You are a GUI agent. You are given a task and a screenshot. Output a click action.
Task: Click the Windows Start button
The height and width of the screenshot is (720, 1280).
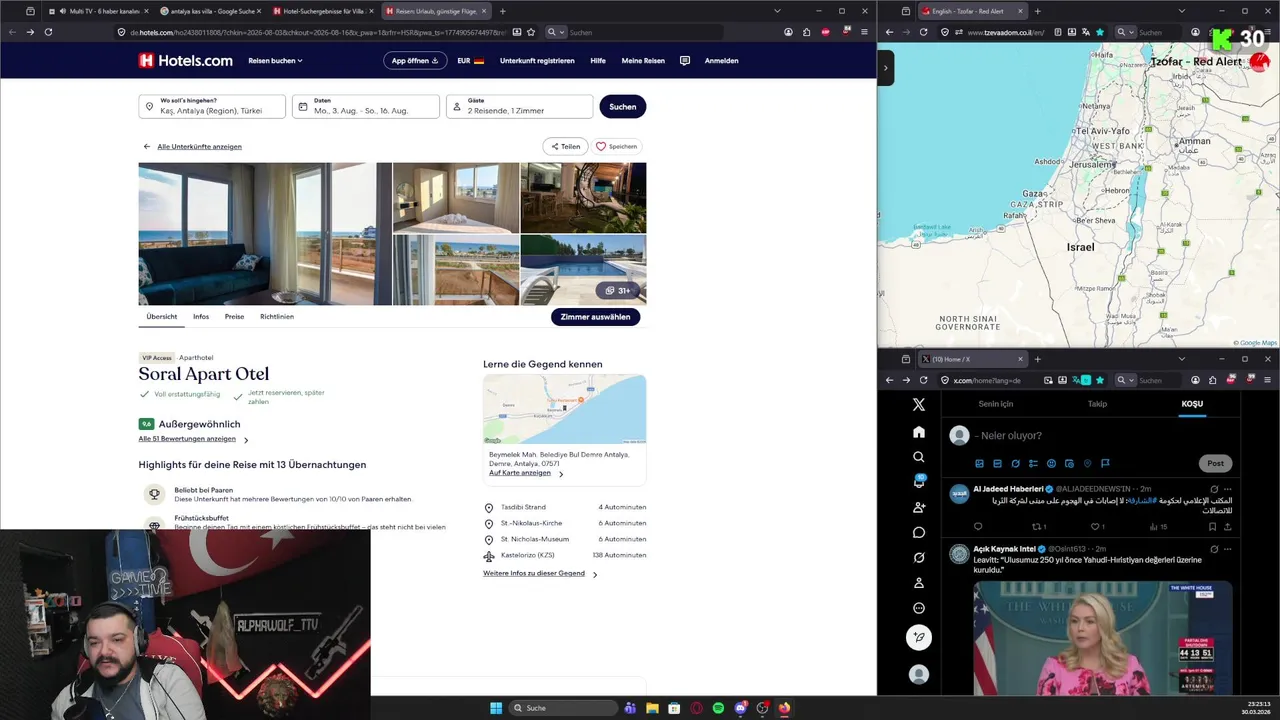point(496,708)
